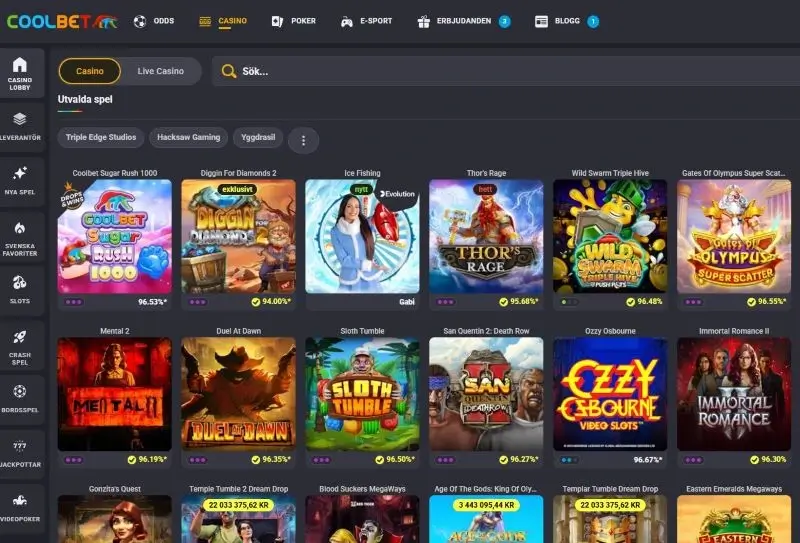This screenshot has width=800, height=543.
Task: Click the Poker cards icon
Action: point(278,21)
